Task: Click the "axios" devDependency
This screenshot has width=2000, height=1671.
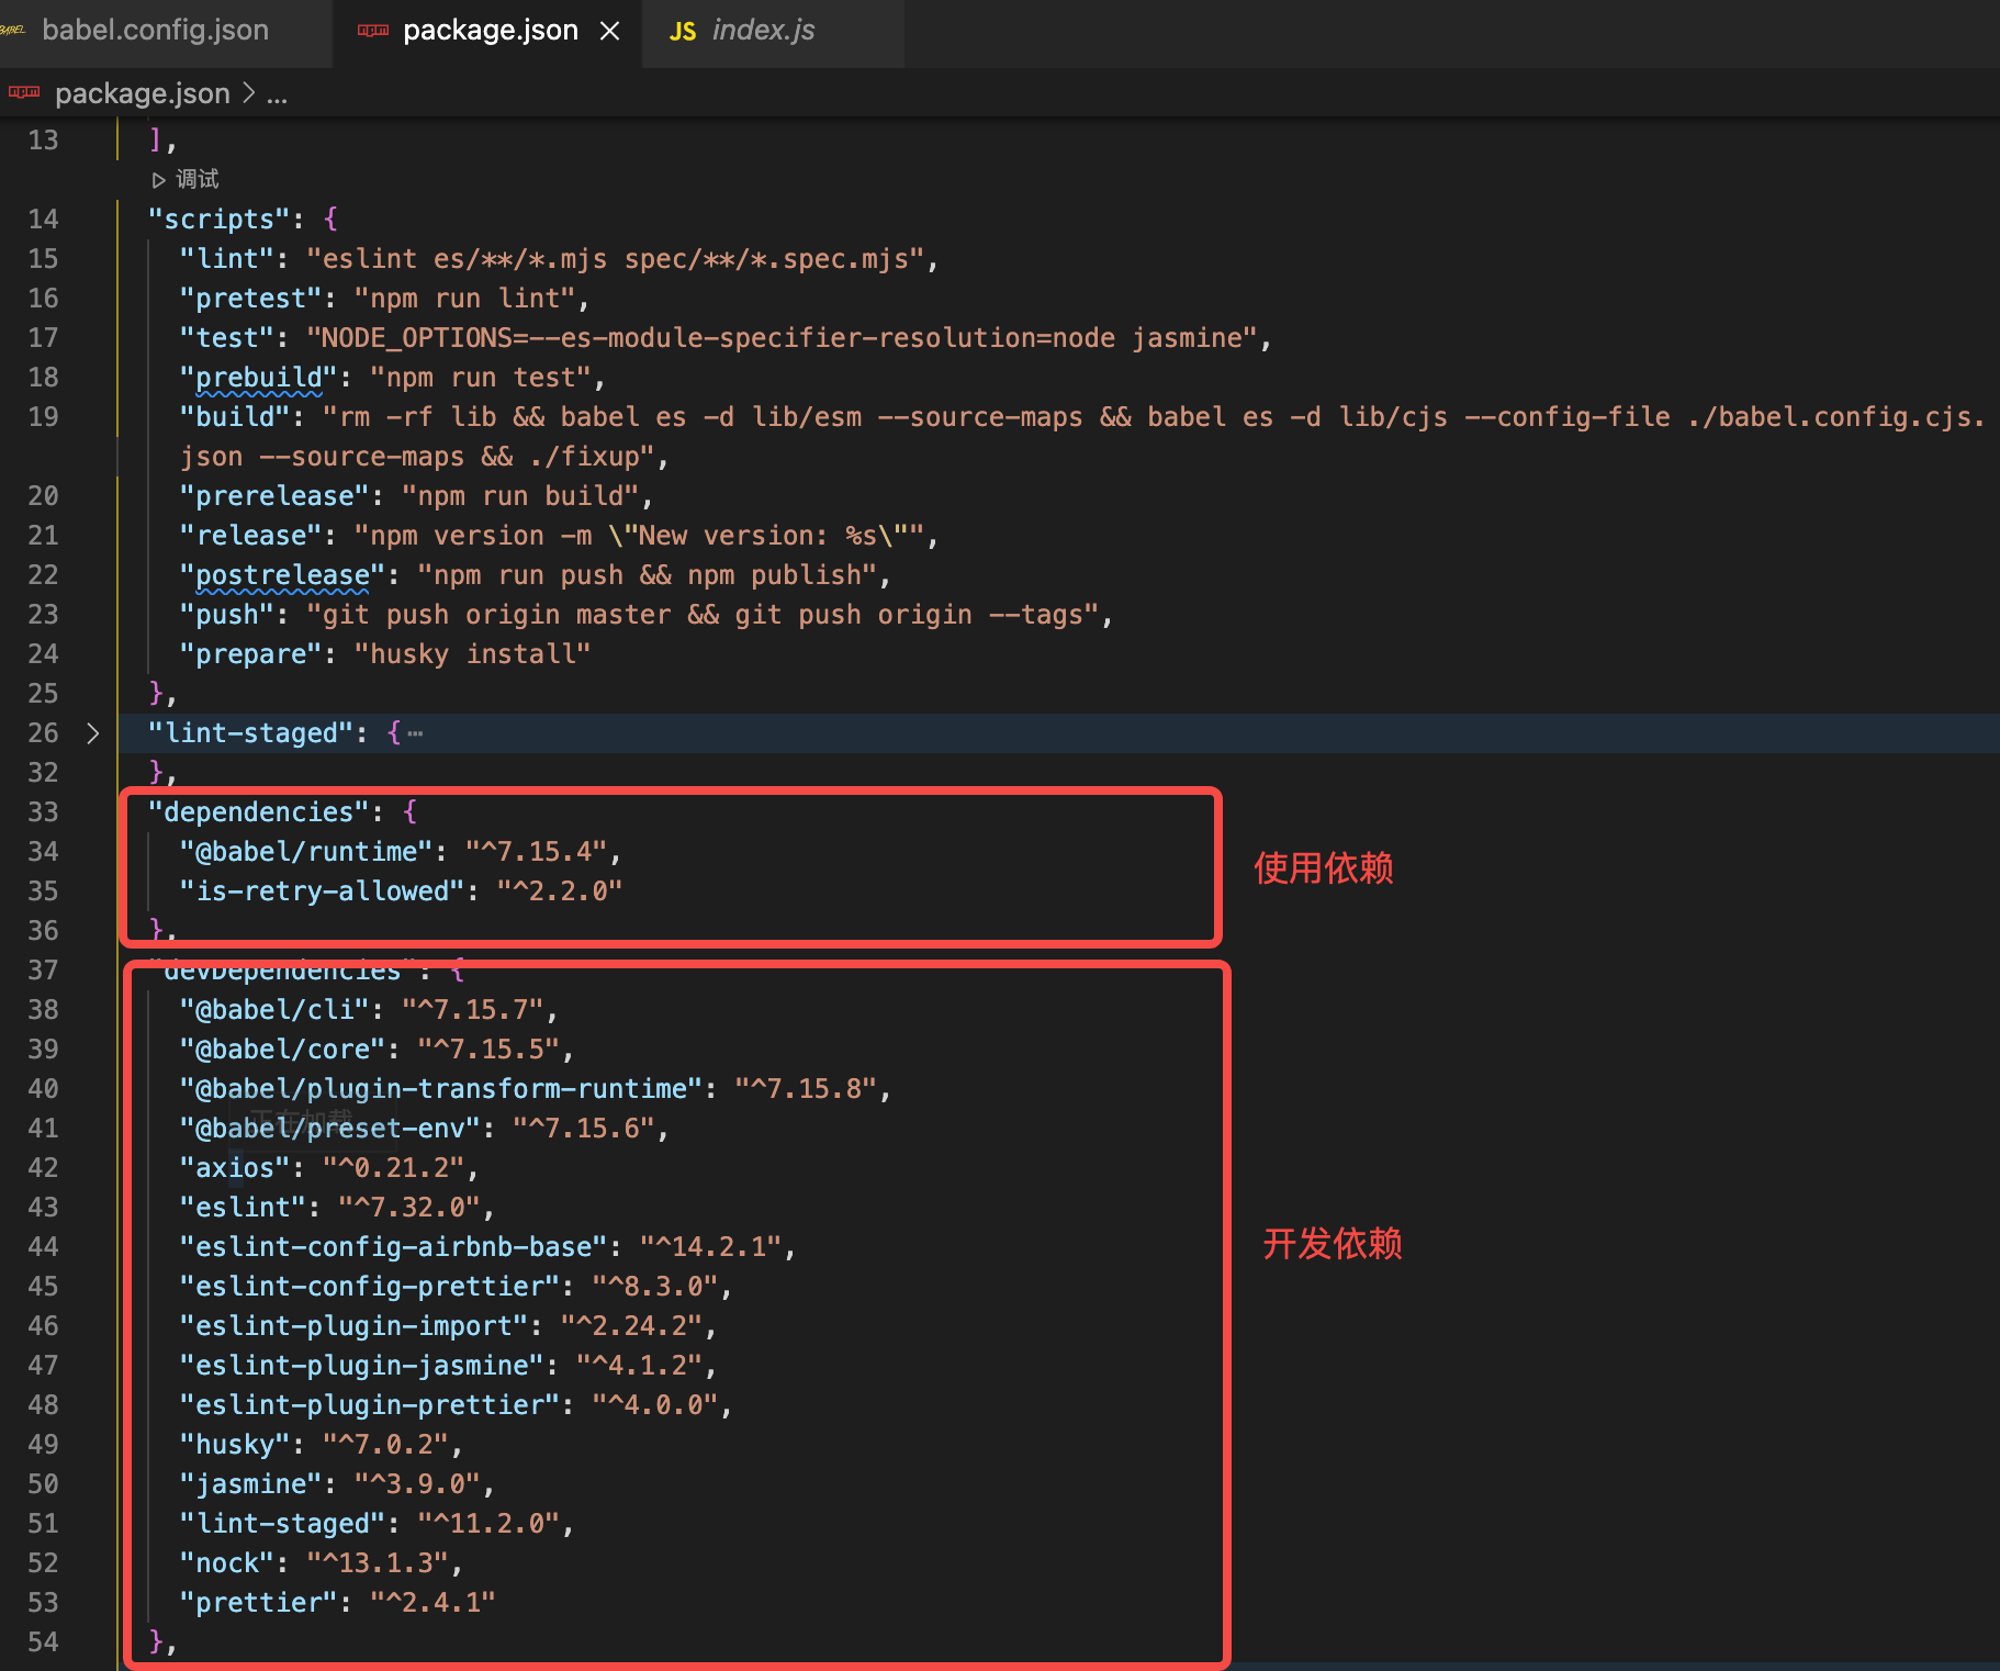Action: click(x=235, y=1168)
